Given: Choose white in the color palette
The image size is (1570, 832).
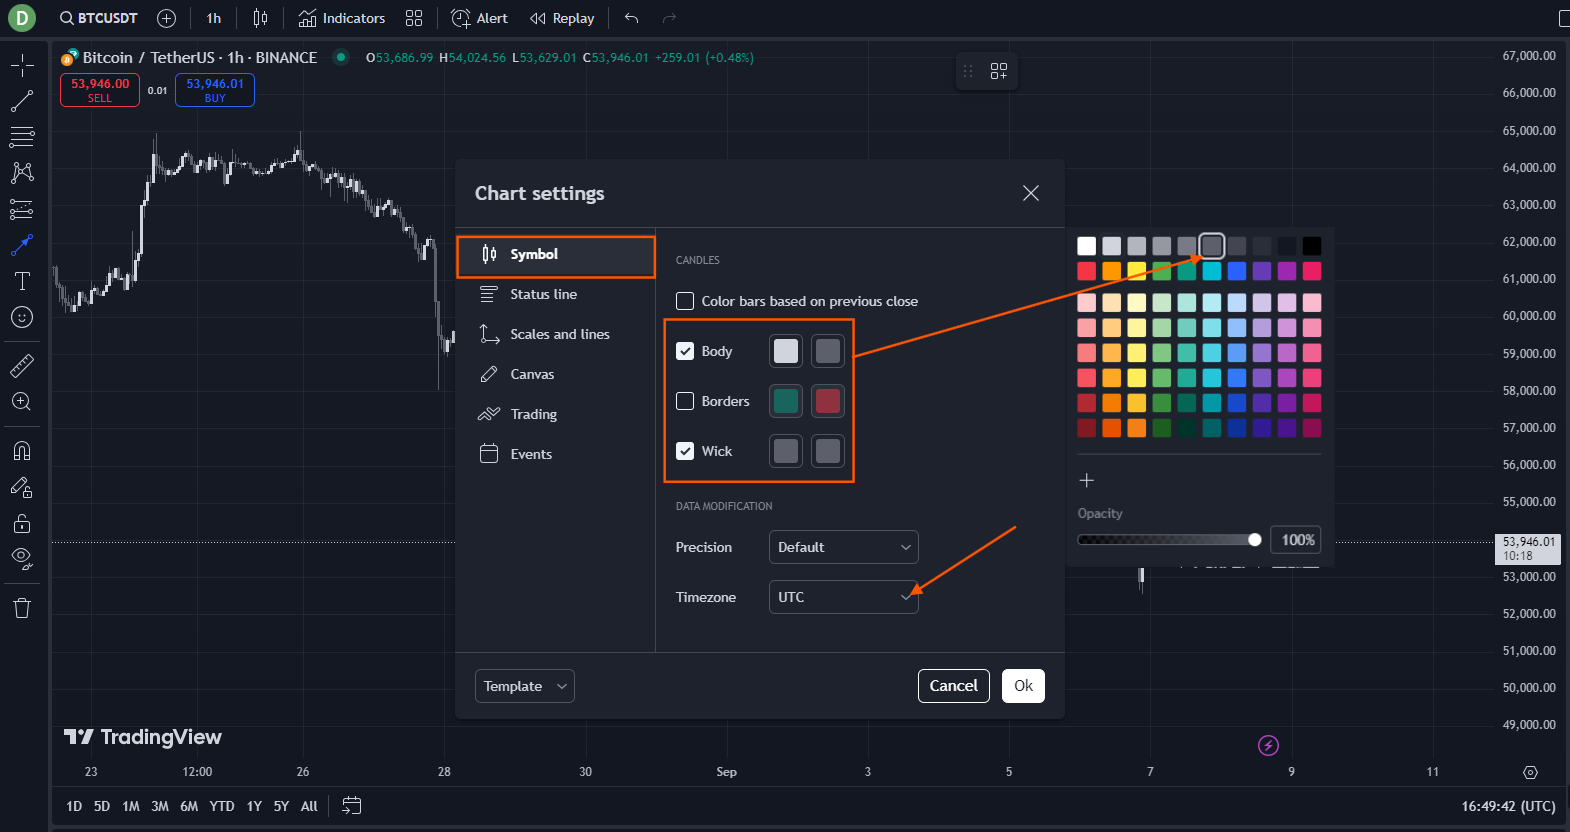Looking at the screenshot, I should (x=1087, y=246).
